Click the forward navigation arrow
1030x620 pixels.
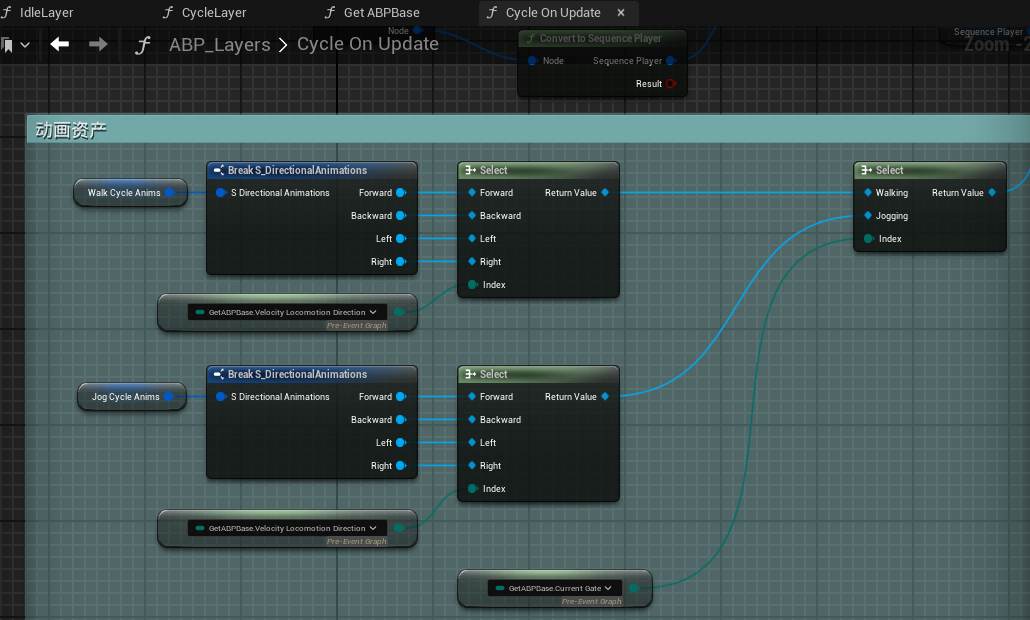(x=98, y=44)
